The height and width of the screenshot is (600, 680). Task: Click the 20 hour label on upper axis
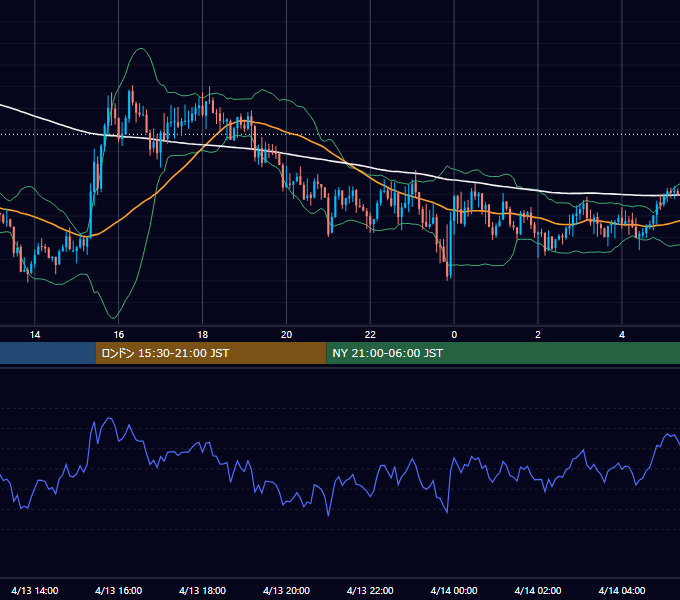click(286, 335)
